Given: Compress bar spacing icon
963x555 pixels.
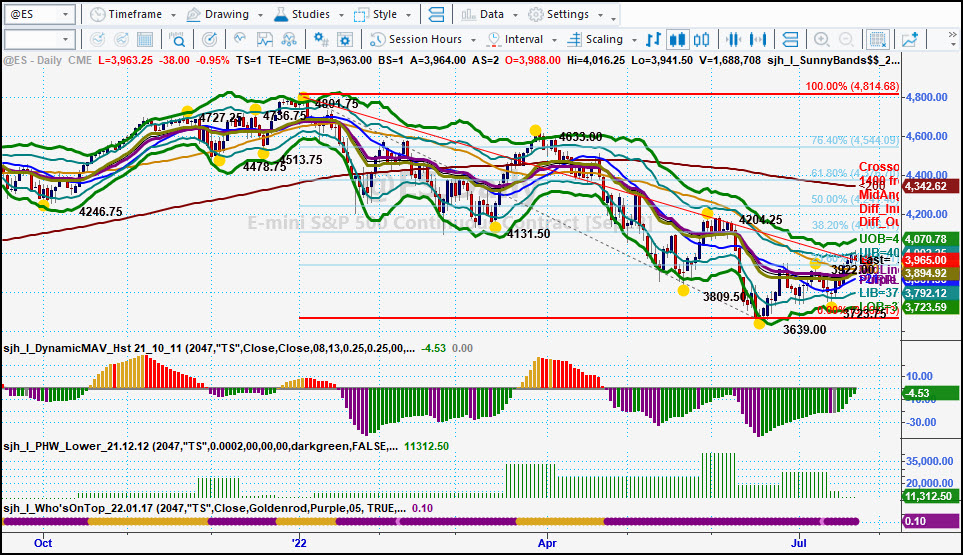Looking at the screenshot, I should point(733,40).
